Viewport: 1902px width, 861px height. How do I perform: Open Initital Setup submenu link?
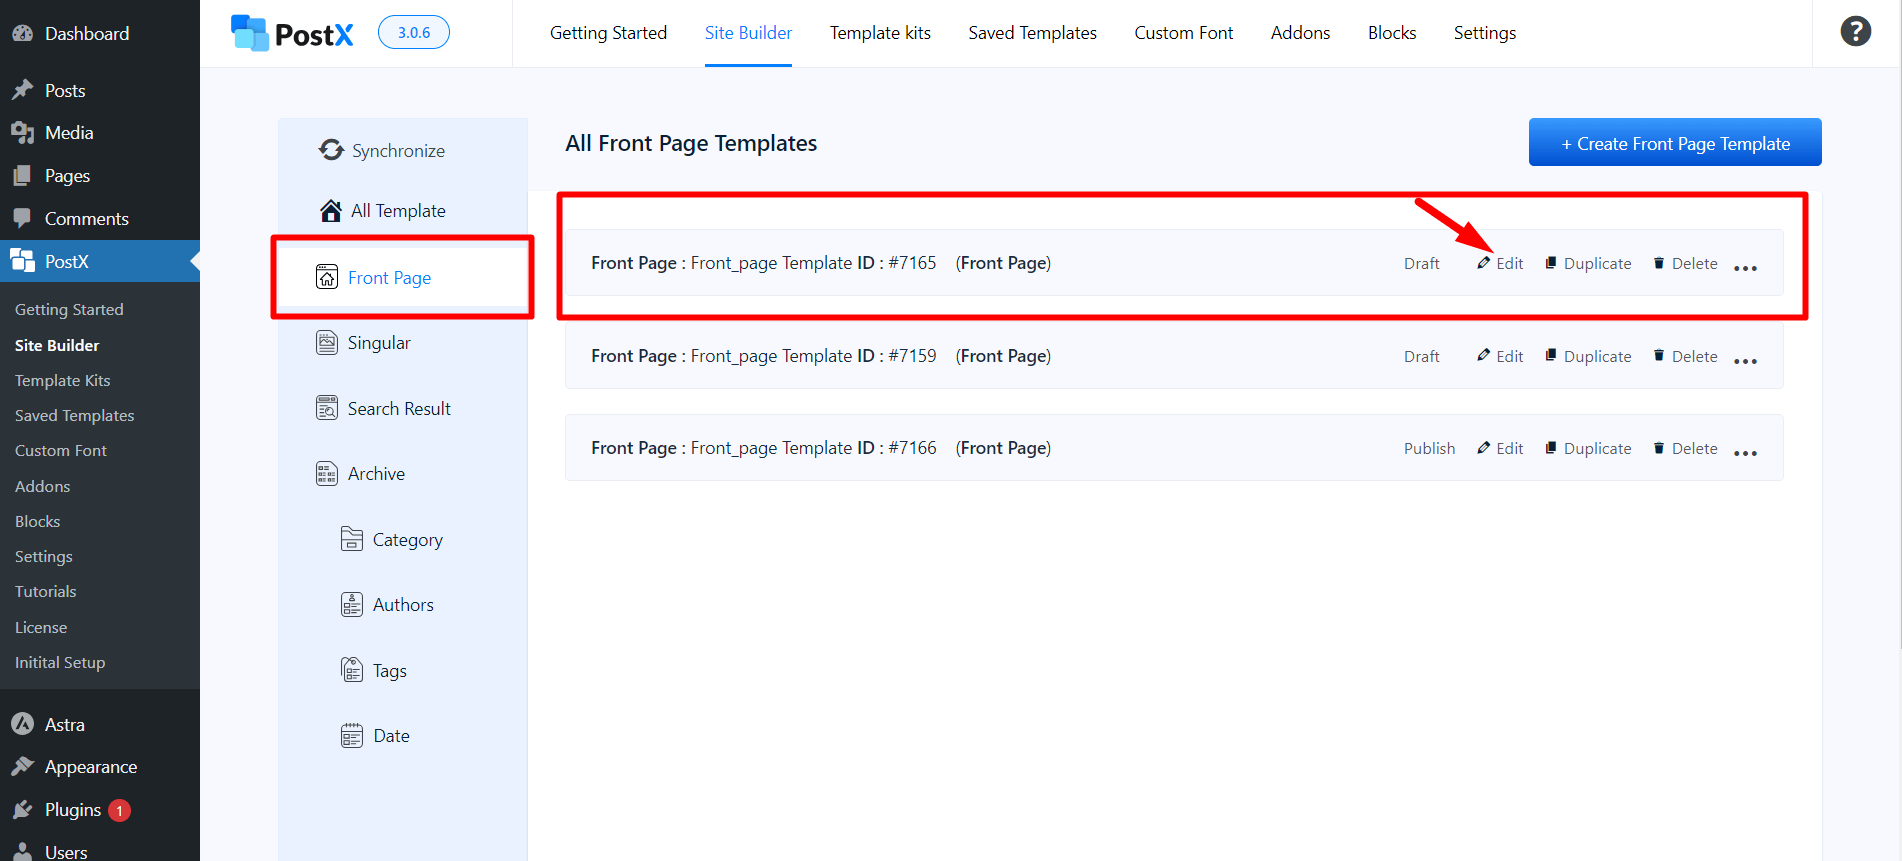pos(60,662)
